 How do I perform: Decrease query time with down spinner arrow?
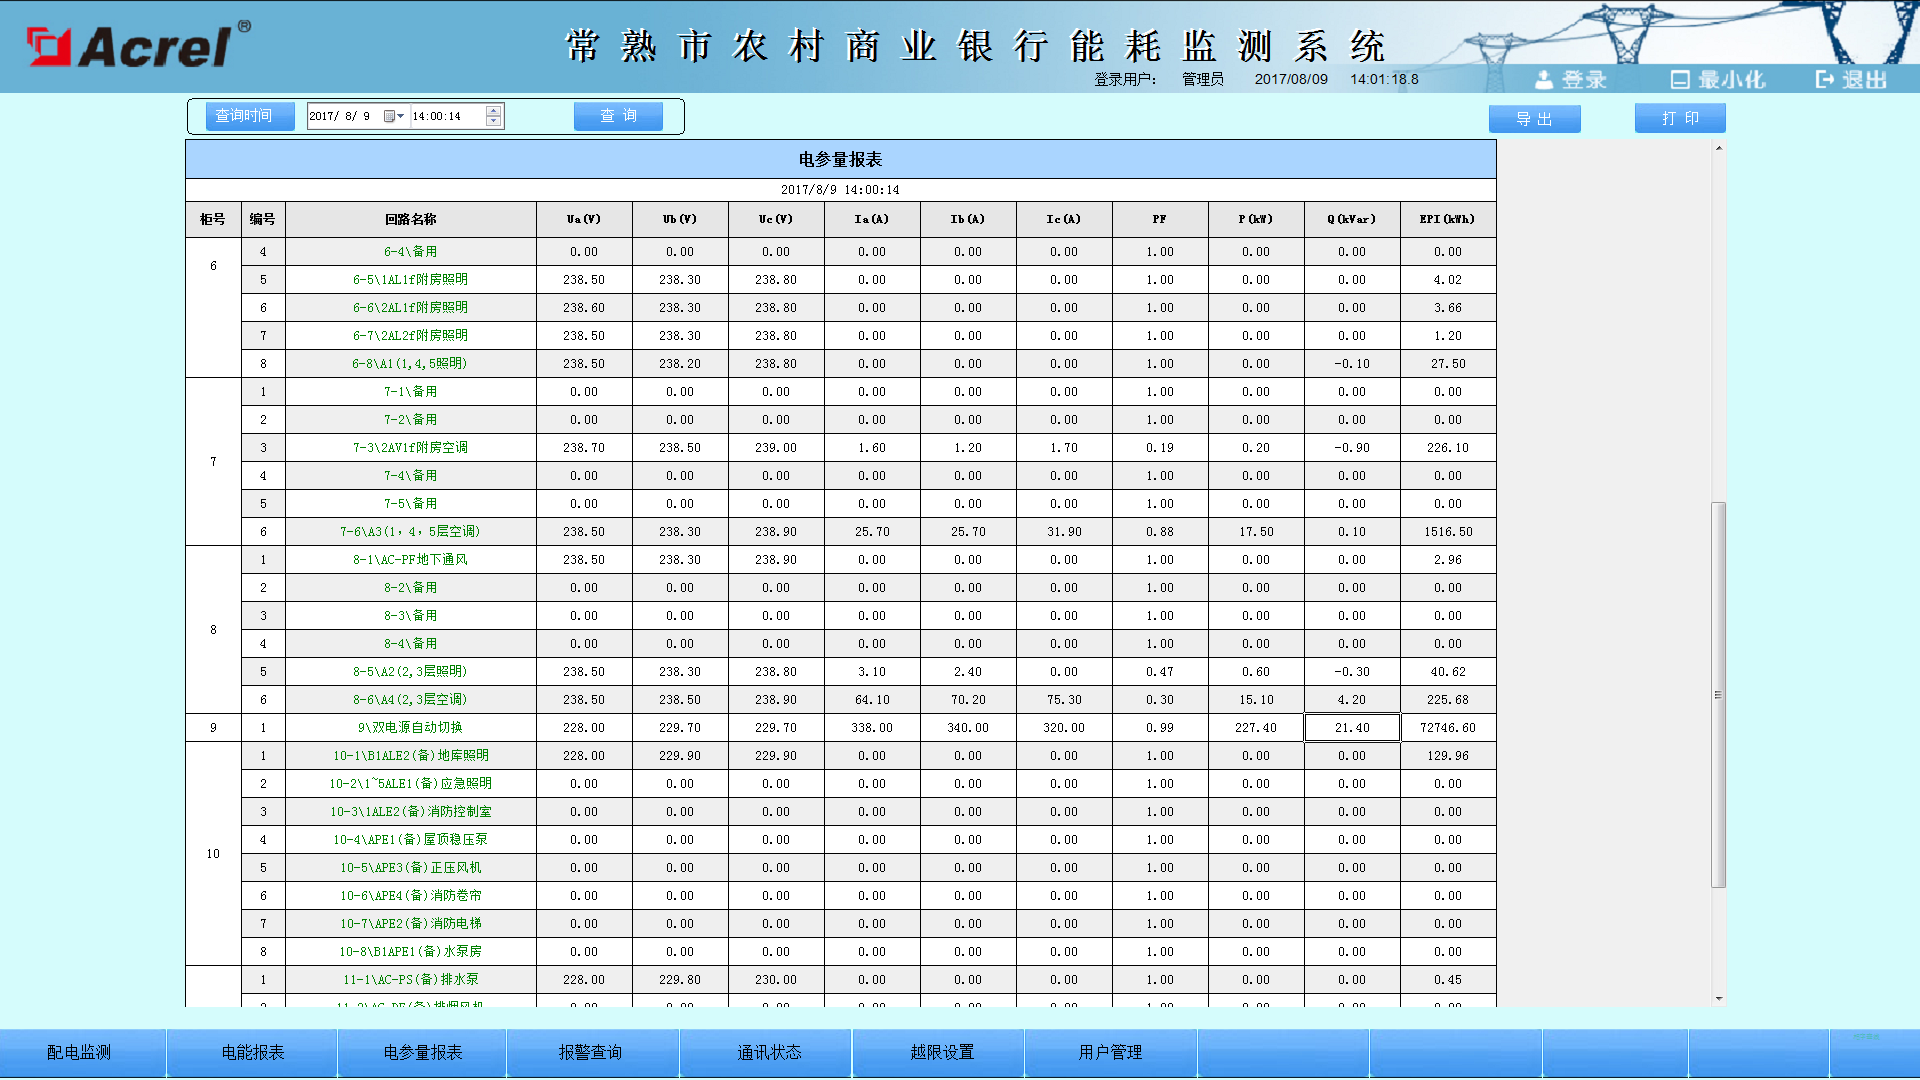click(493, 122)
